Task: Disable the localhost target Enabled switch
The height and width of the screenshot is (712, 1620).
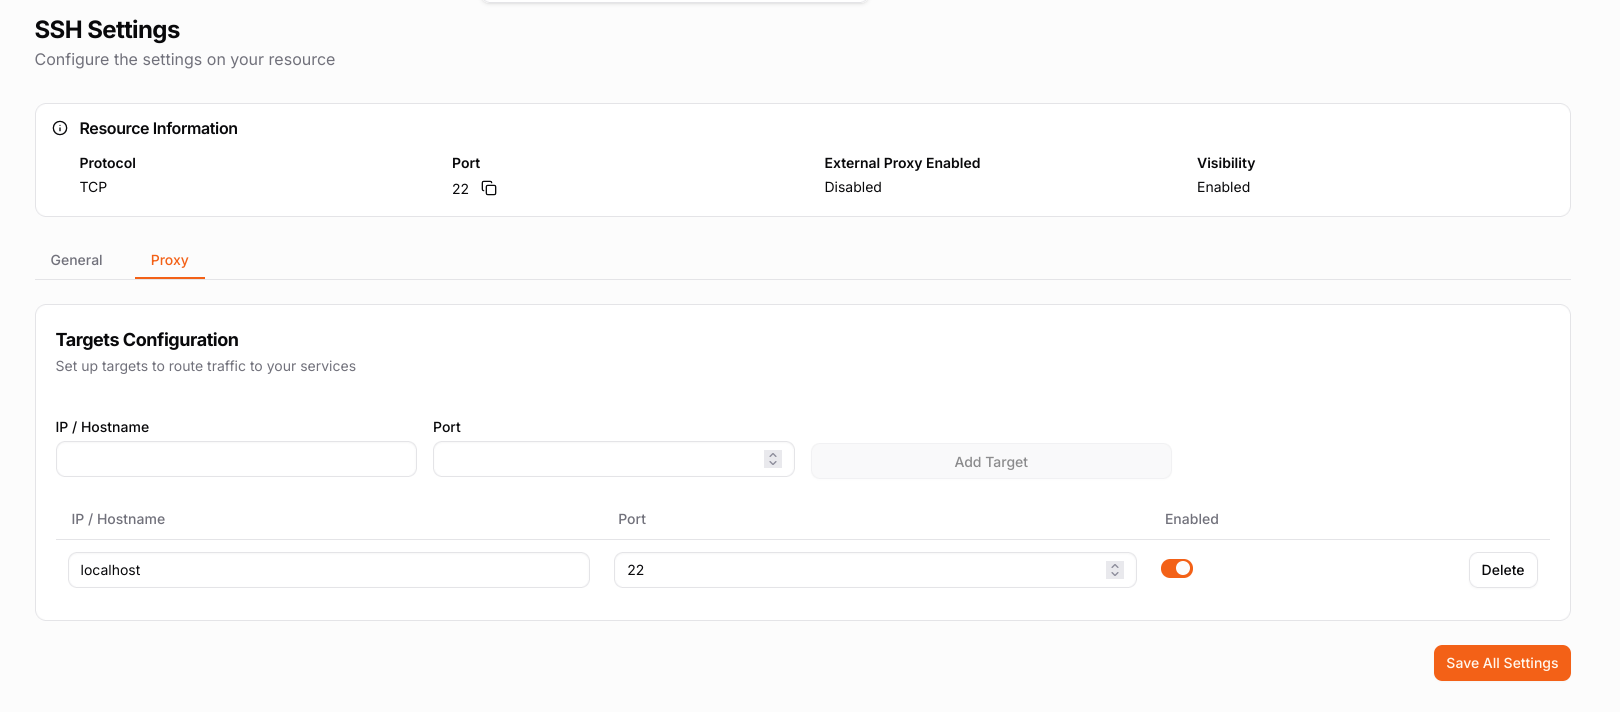Action: pos(1176,569)
